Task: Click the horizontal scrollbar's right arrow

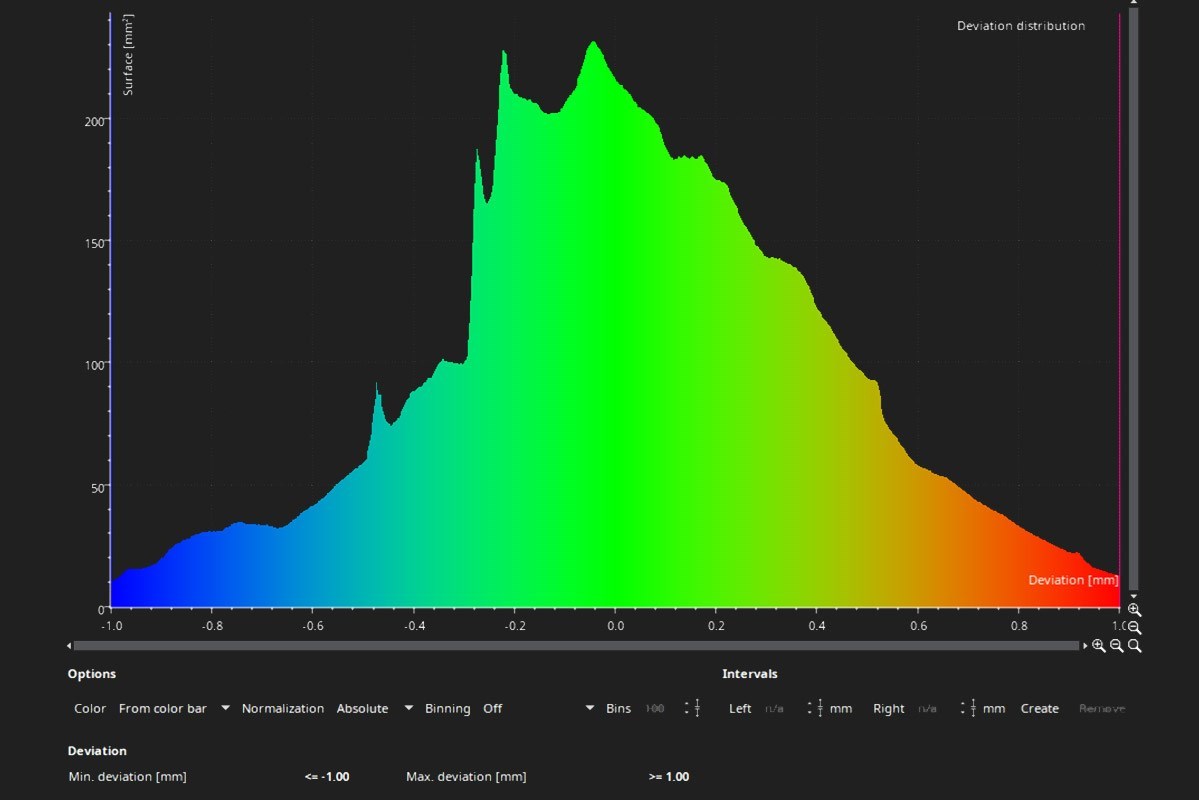Action: [1085, 646]
